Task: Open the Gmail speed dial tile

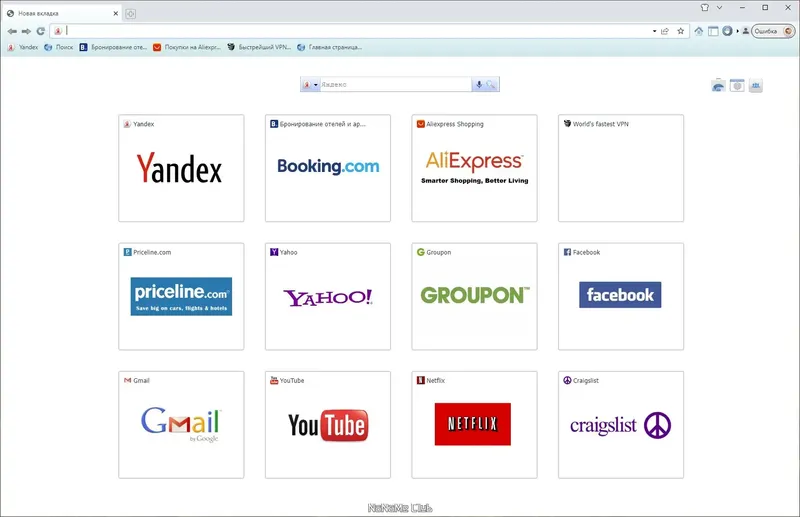Action: click(181, 425)
